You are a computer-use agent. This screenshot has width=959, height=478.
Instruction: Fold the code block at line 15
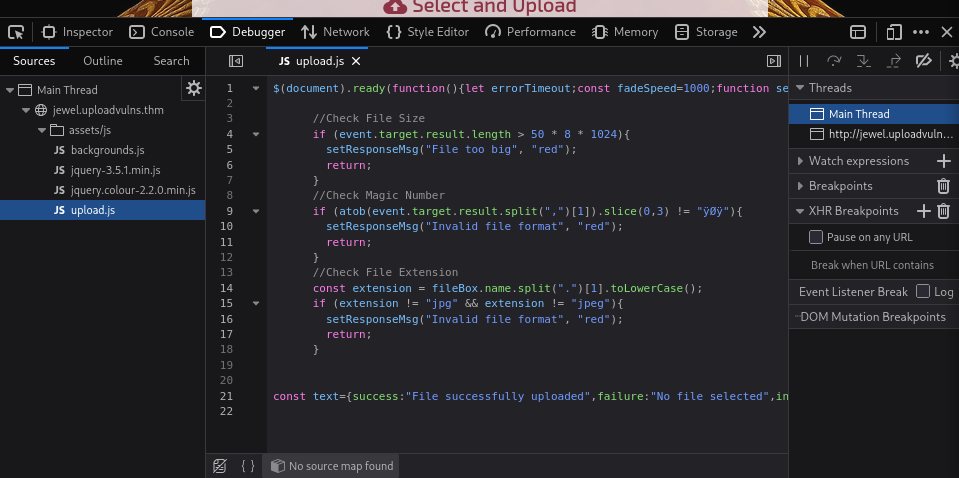click(256, 304)
